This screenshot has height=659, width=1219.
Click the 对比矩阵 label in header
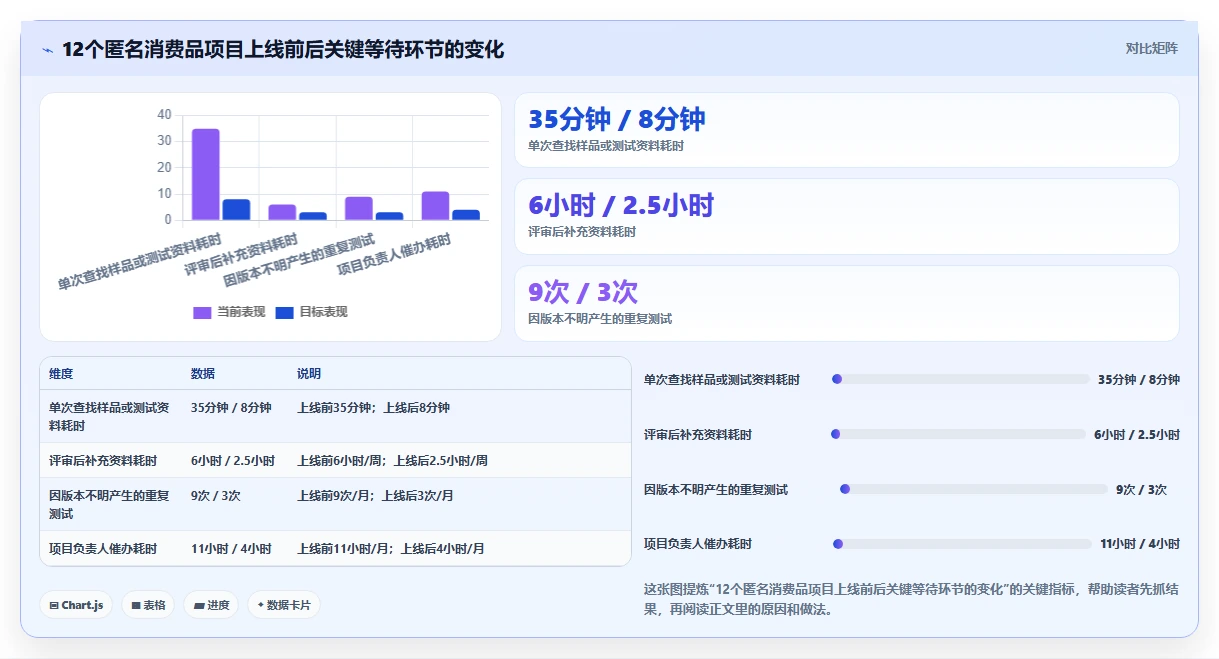[x=1152, y=48]
